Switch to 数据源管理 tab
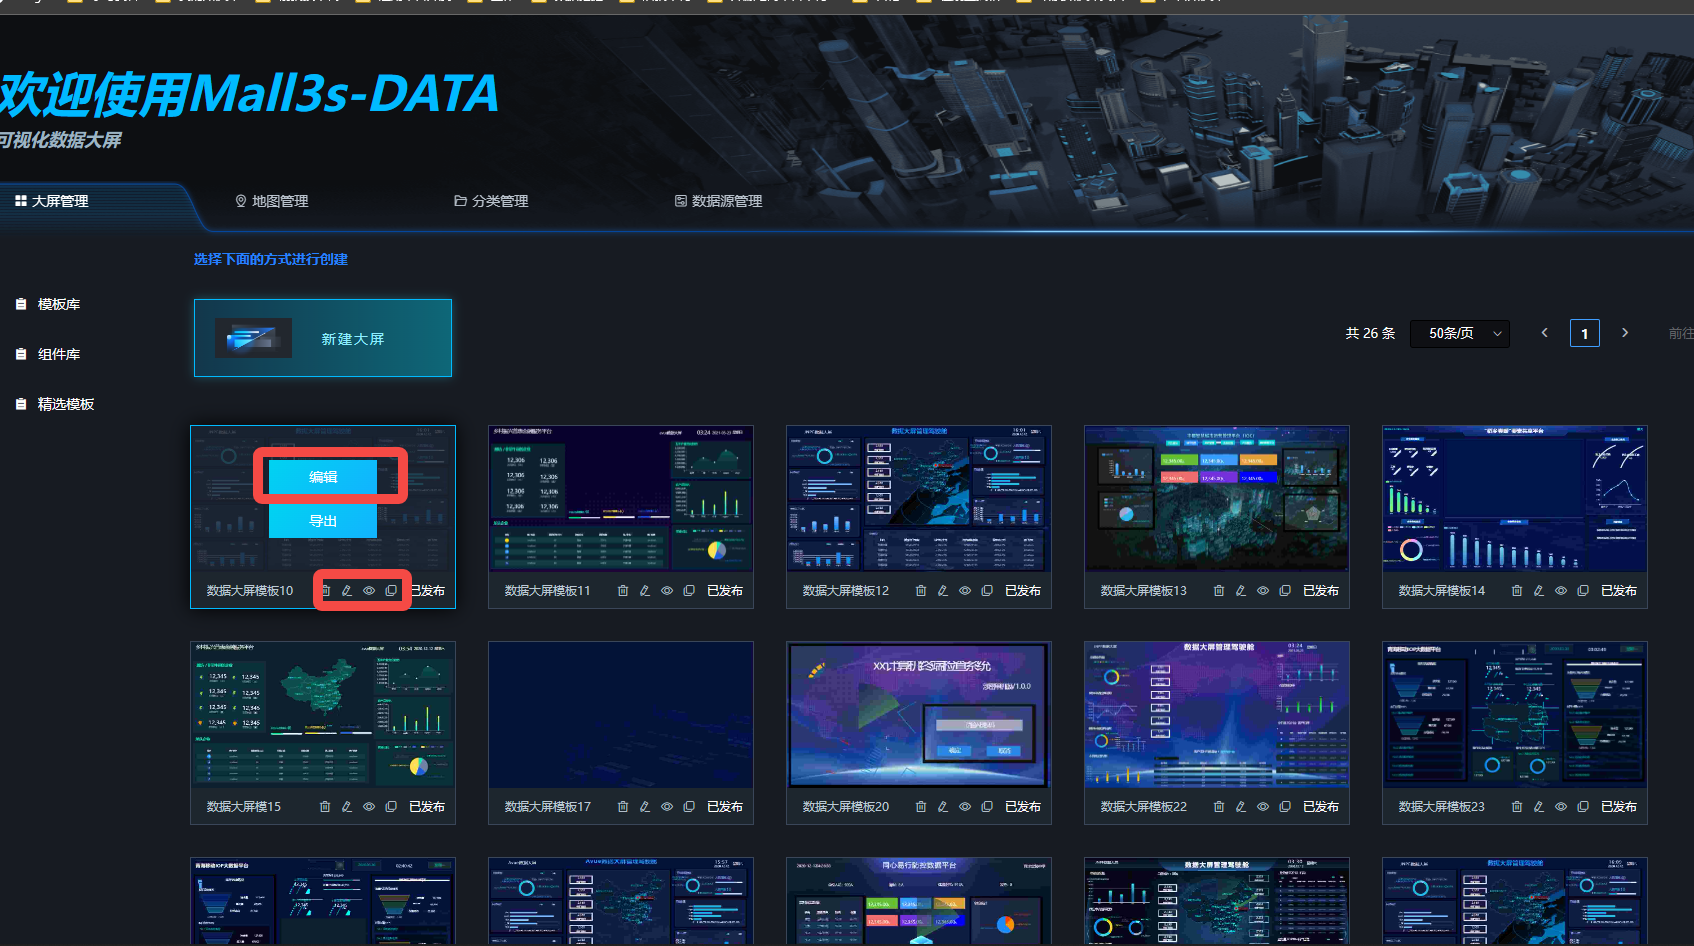The width and height of the screenshot is (1694, 946). tap(719, 201)
